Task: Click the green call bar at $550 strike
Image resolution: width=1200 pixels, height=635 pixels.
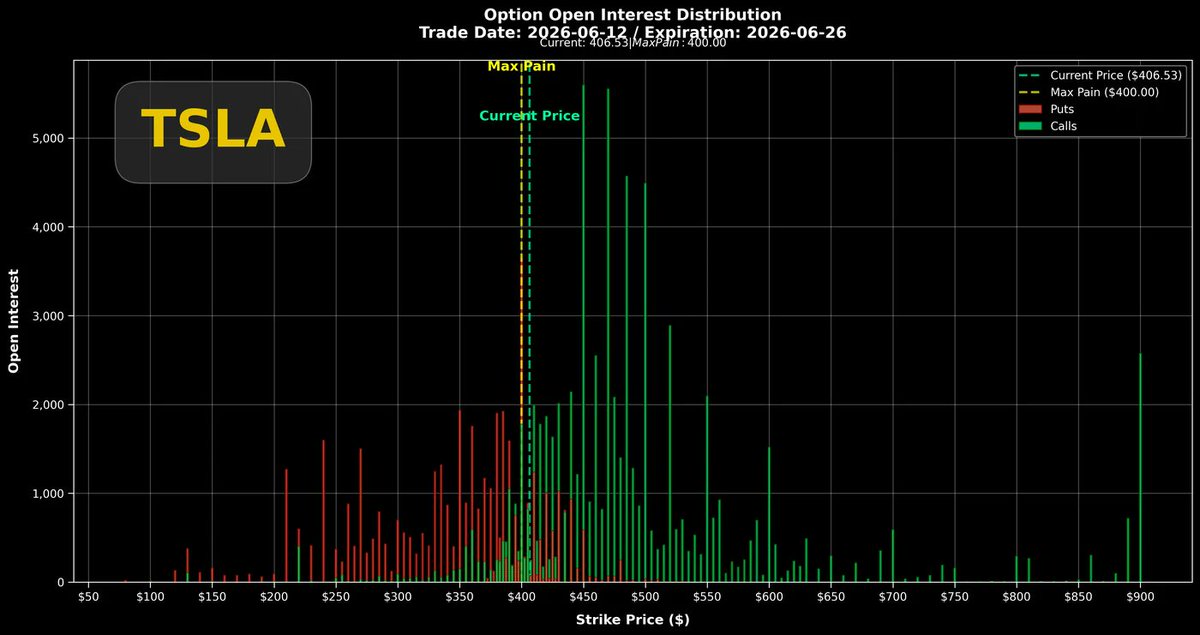Action: point(707,489)
